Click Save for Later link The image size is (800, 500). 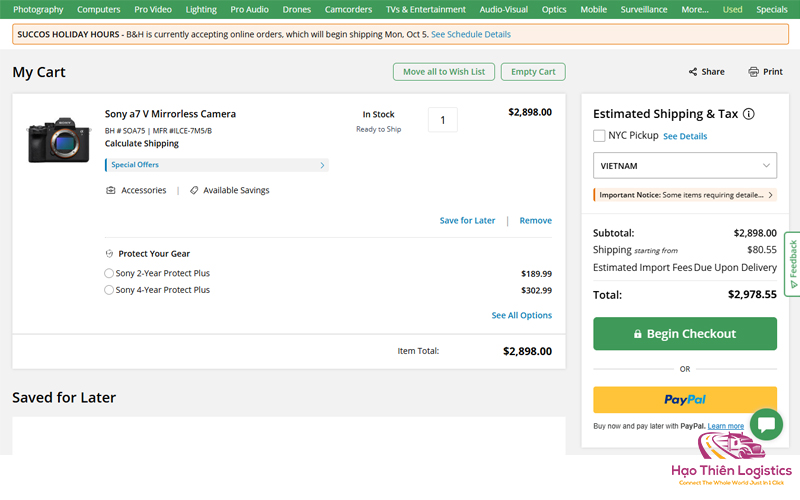click(x=467, y=220)
